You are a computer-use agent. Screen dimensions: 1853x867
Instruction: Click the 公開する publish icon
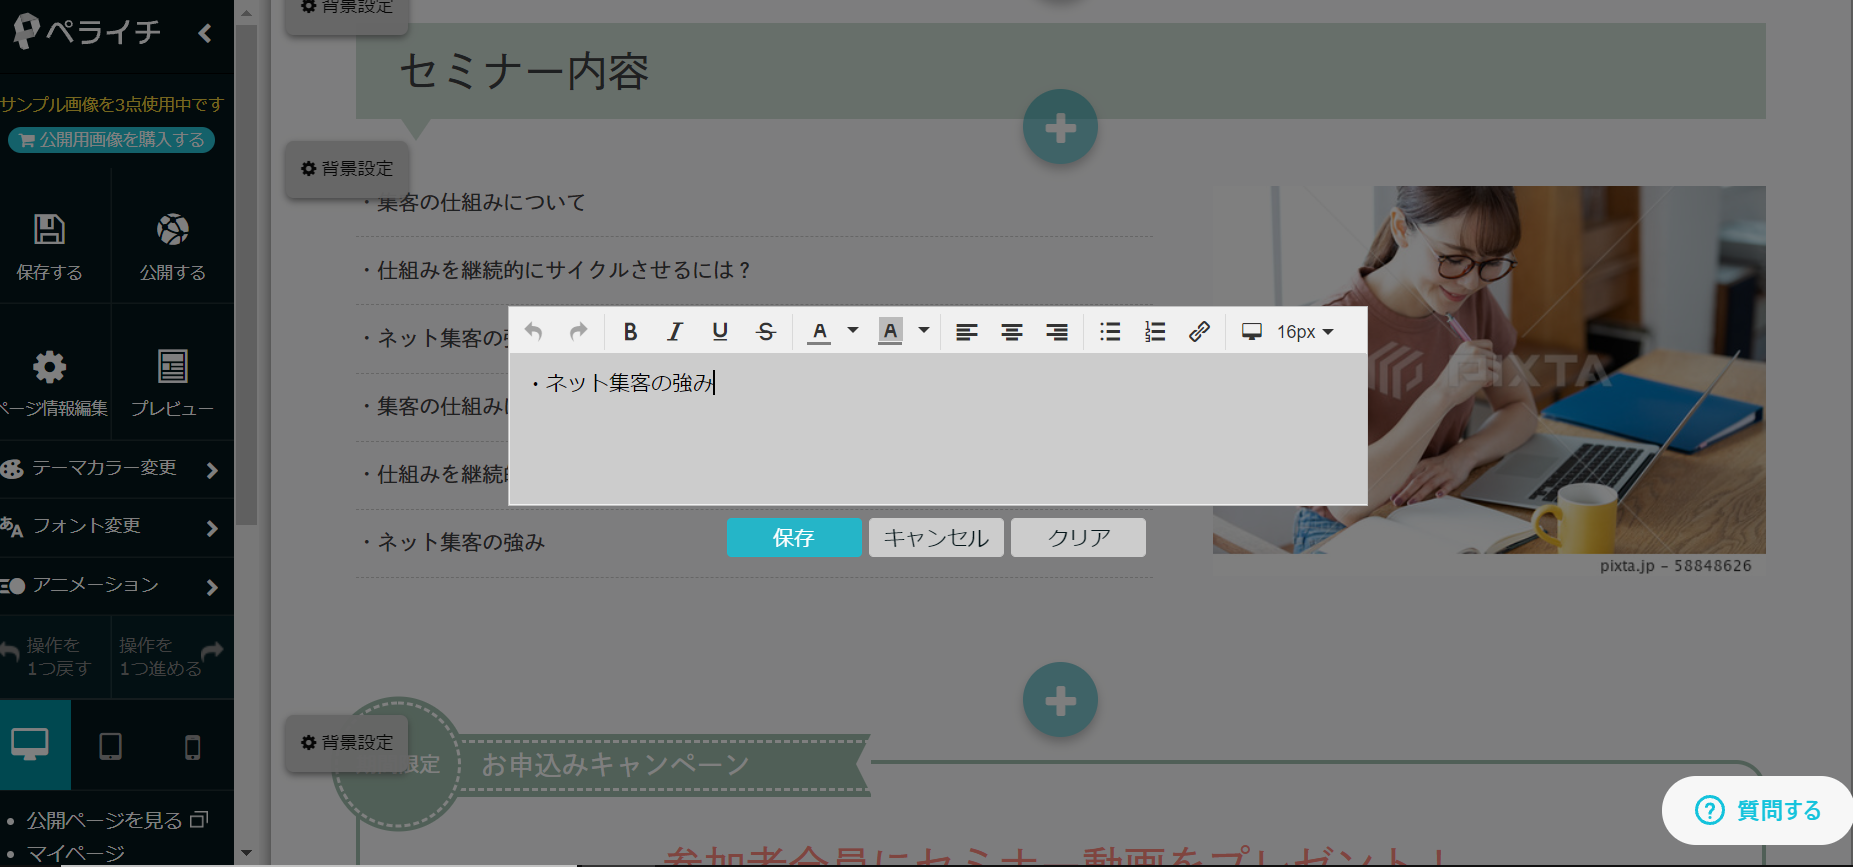click(172, 245)
